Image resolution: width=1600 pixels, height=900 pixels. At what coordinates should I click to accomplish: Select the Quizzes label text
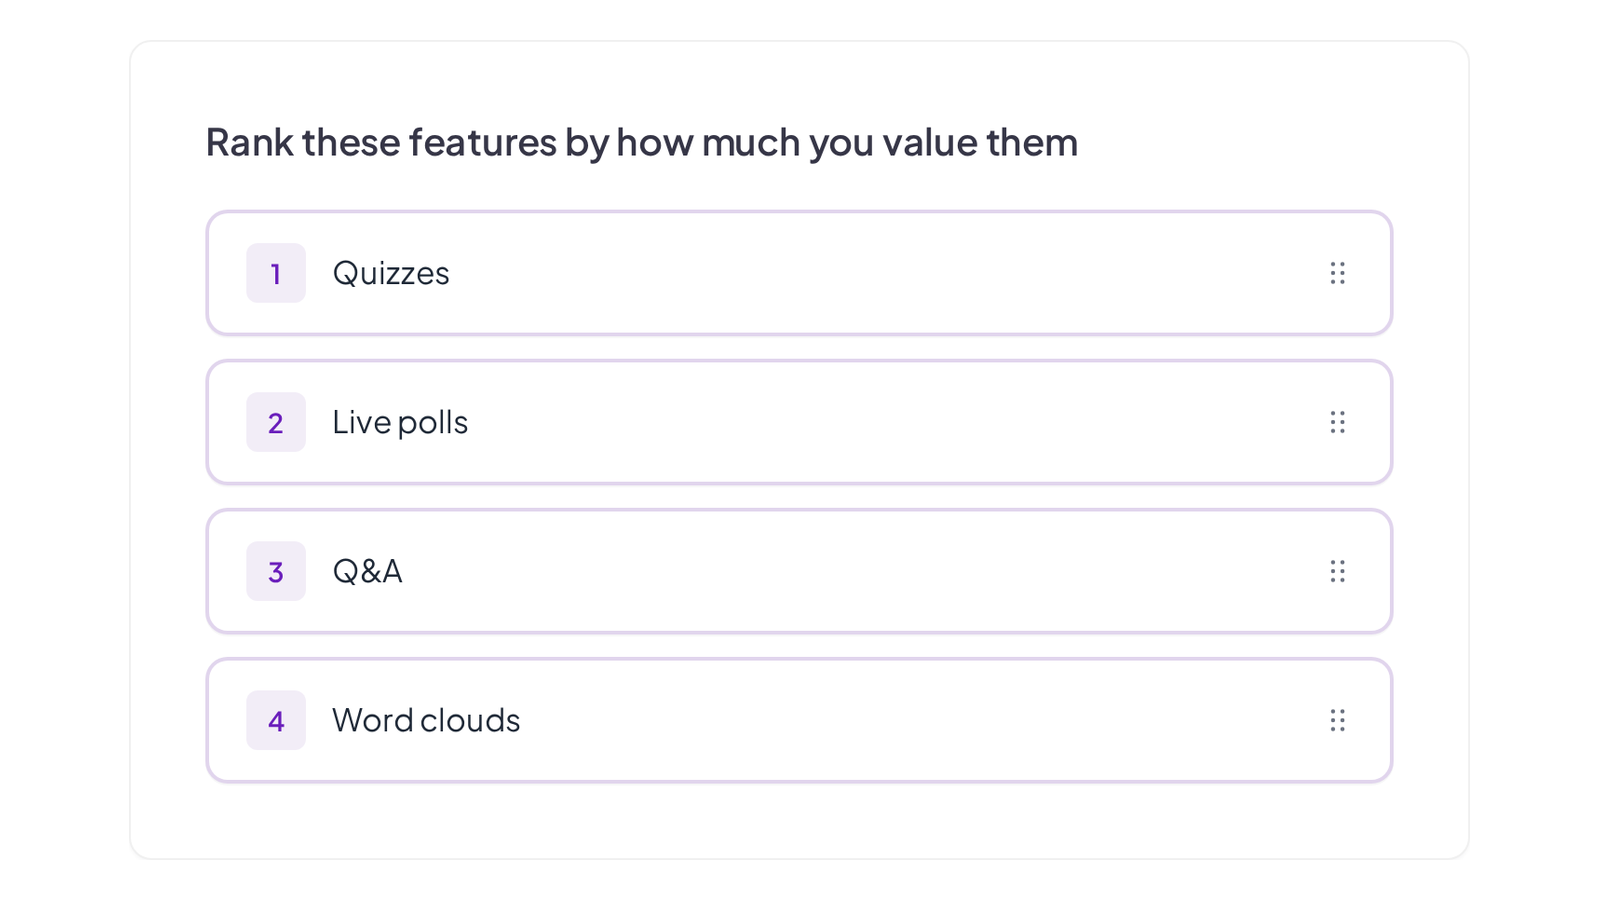pos(391,273)
